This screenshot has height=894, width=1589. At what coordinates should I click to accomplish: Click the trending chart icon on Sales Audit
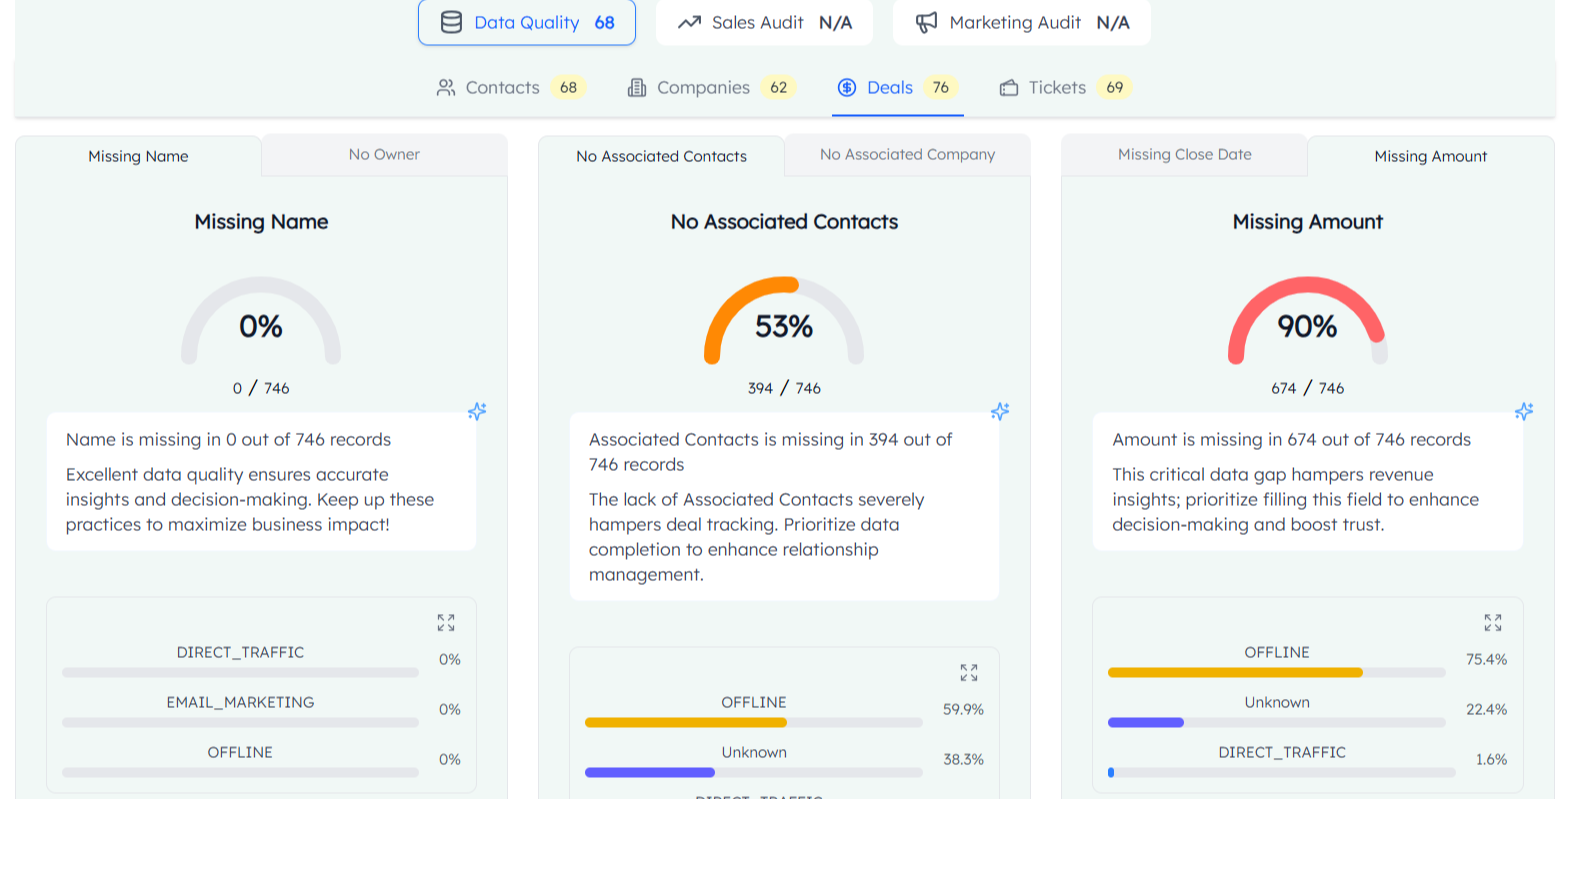click(x=689, y=22)
